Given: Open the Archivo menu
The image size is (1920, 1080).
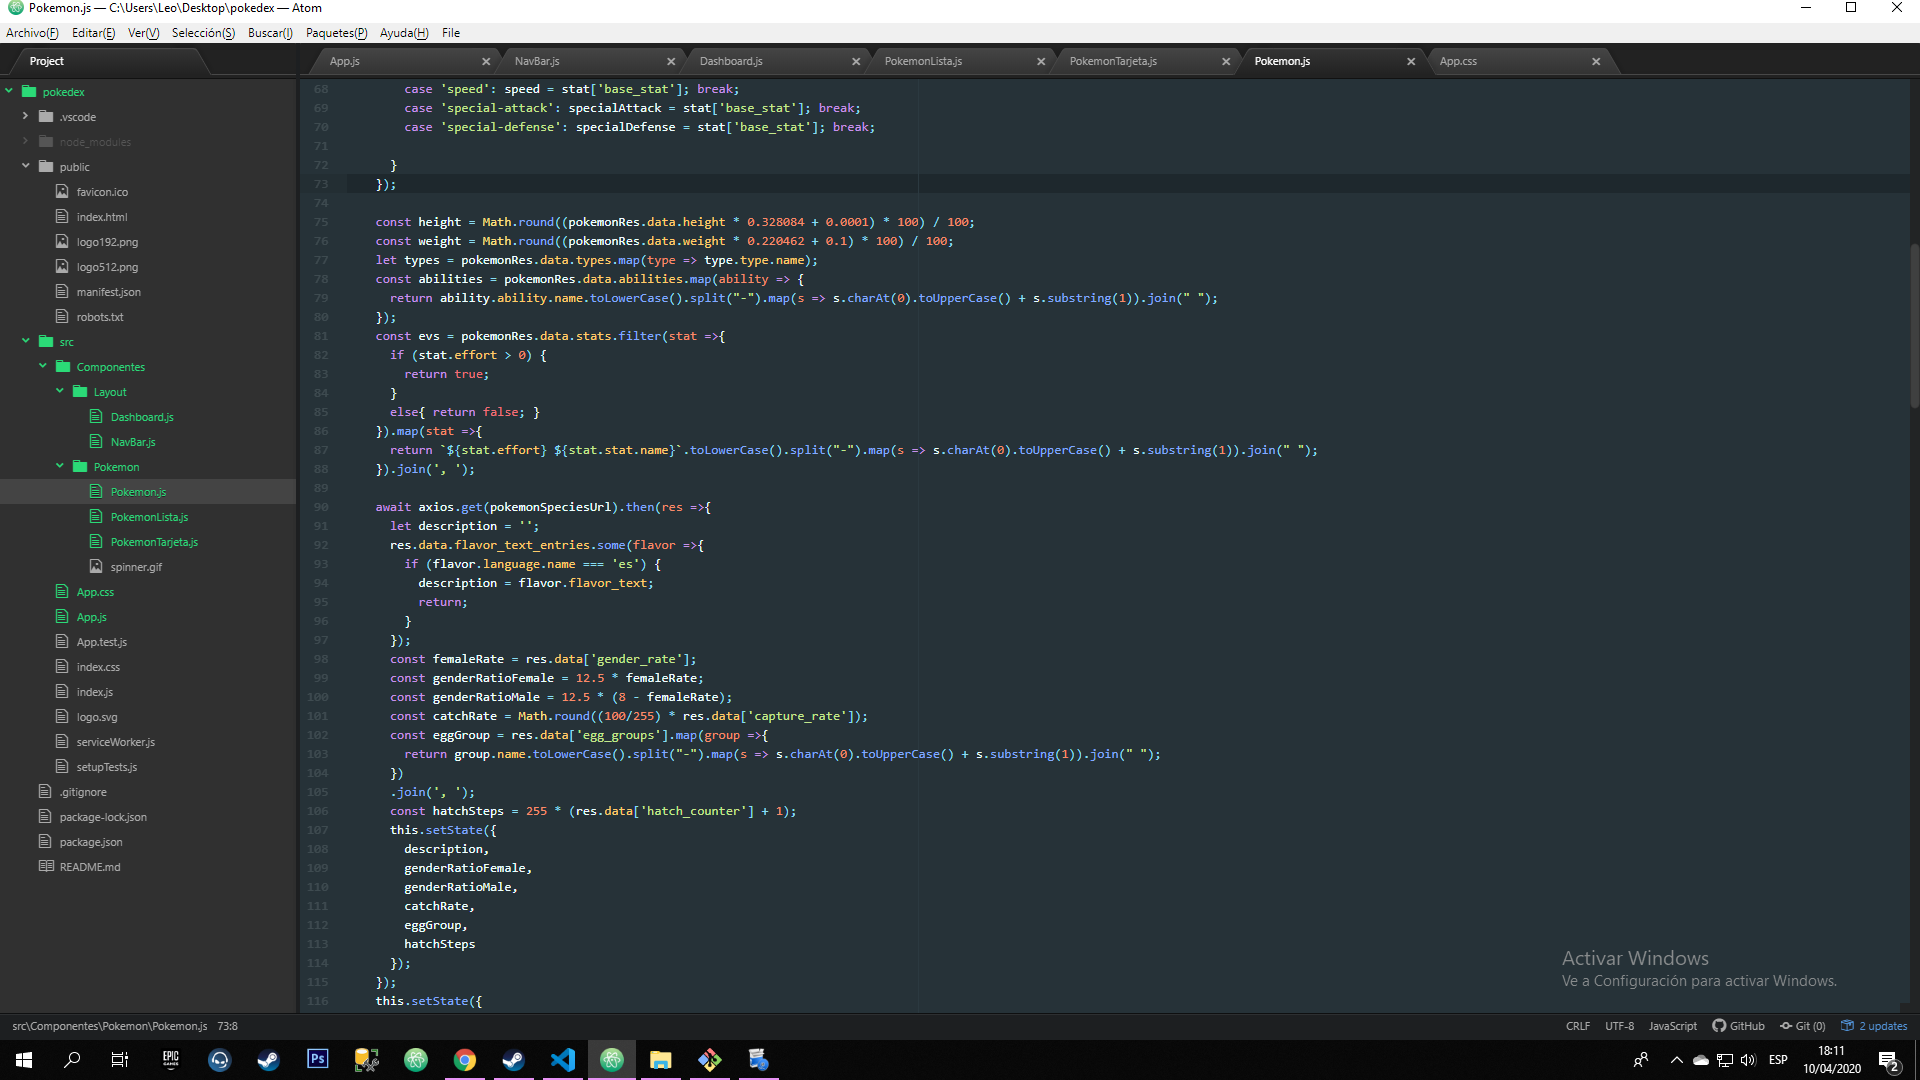Looking at the screenshot, I should 32,33.
